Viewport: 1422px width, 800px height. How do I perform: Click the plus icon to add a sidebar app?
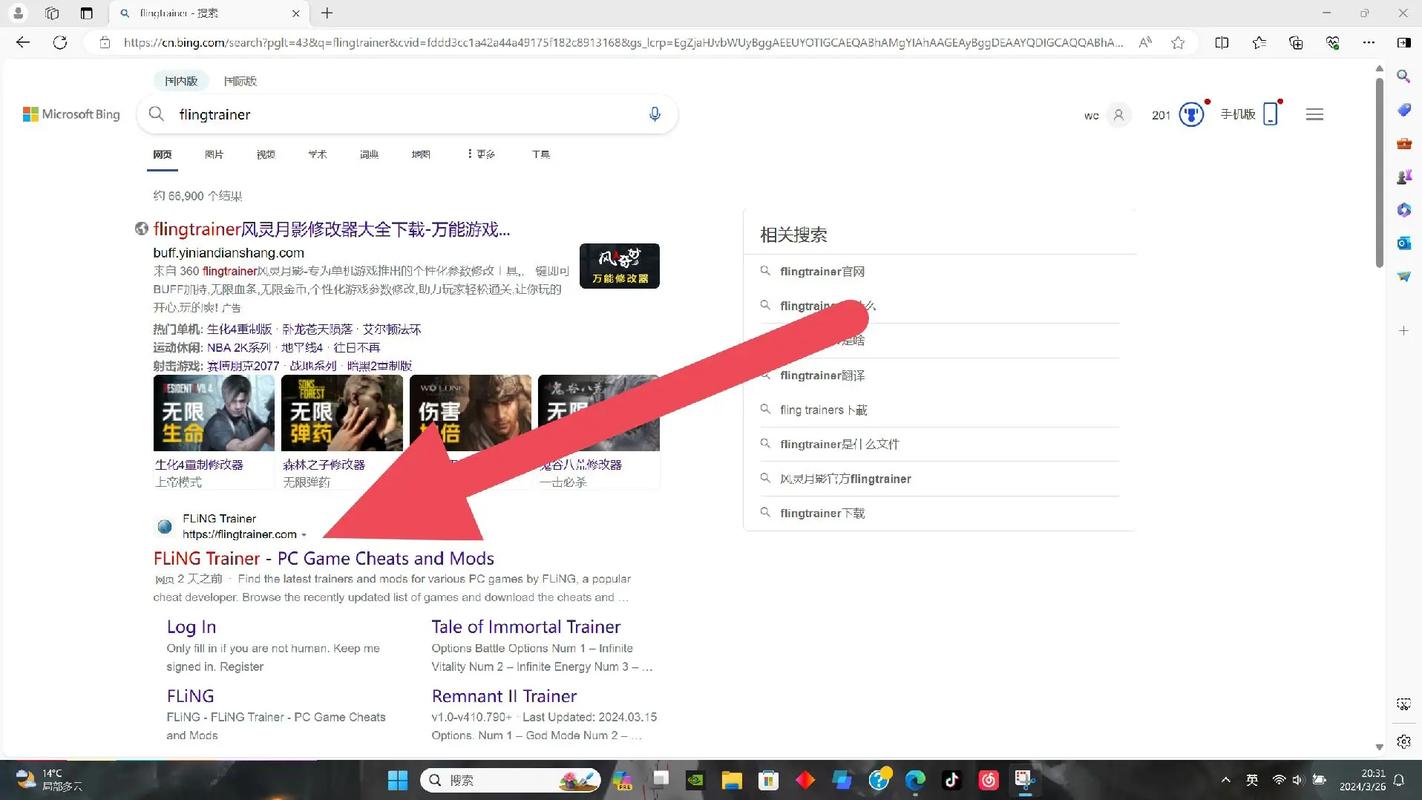(x=1404, y=330)
